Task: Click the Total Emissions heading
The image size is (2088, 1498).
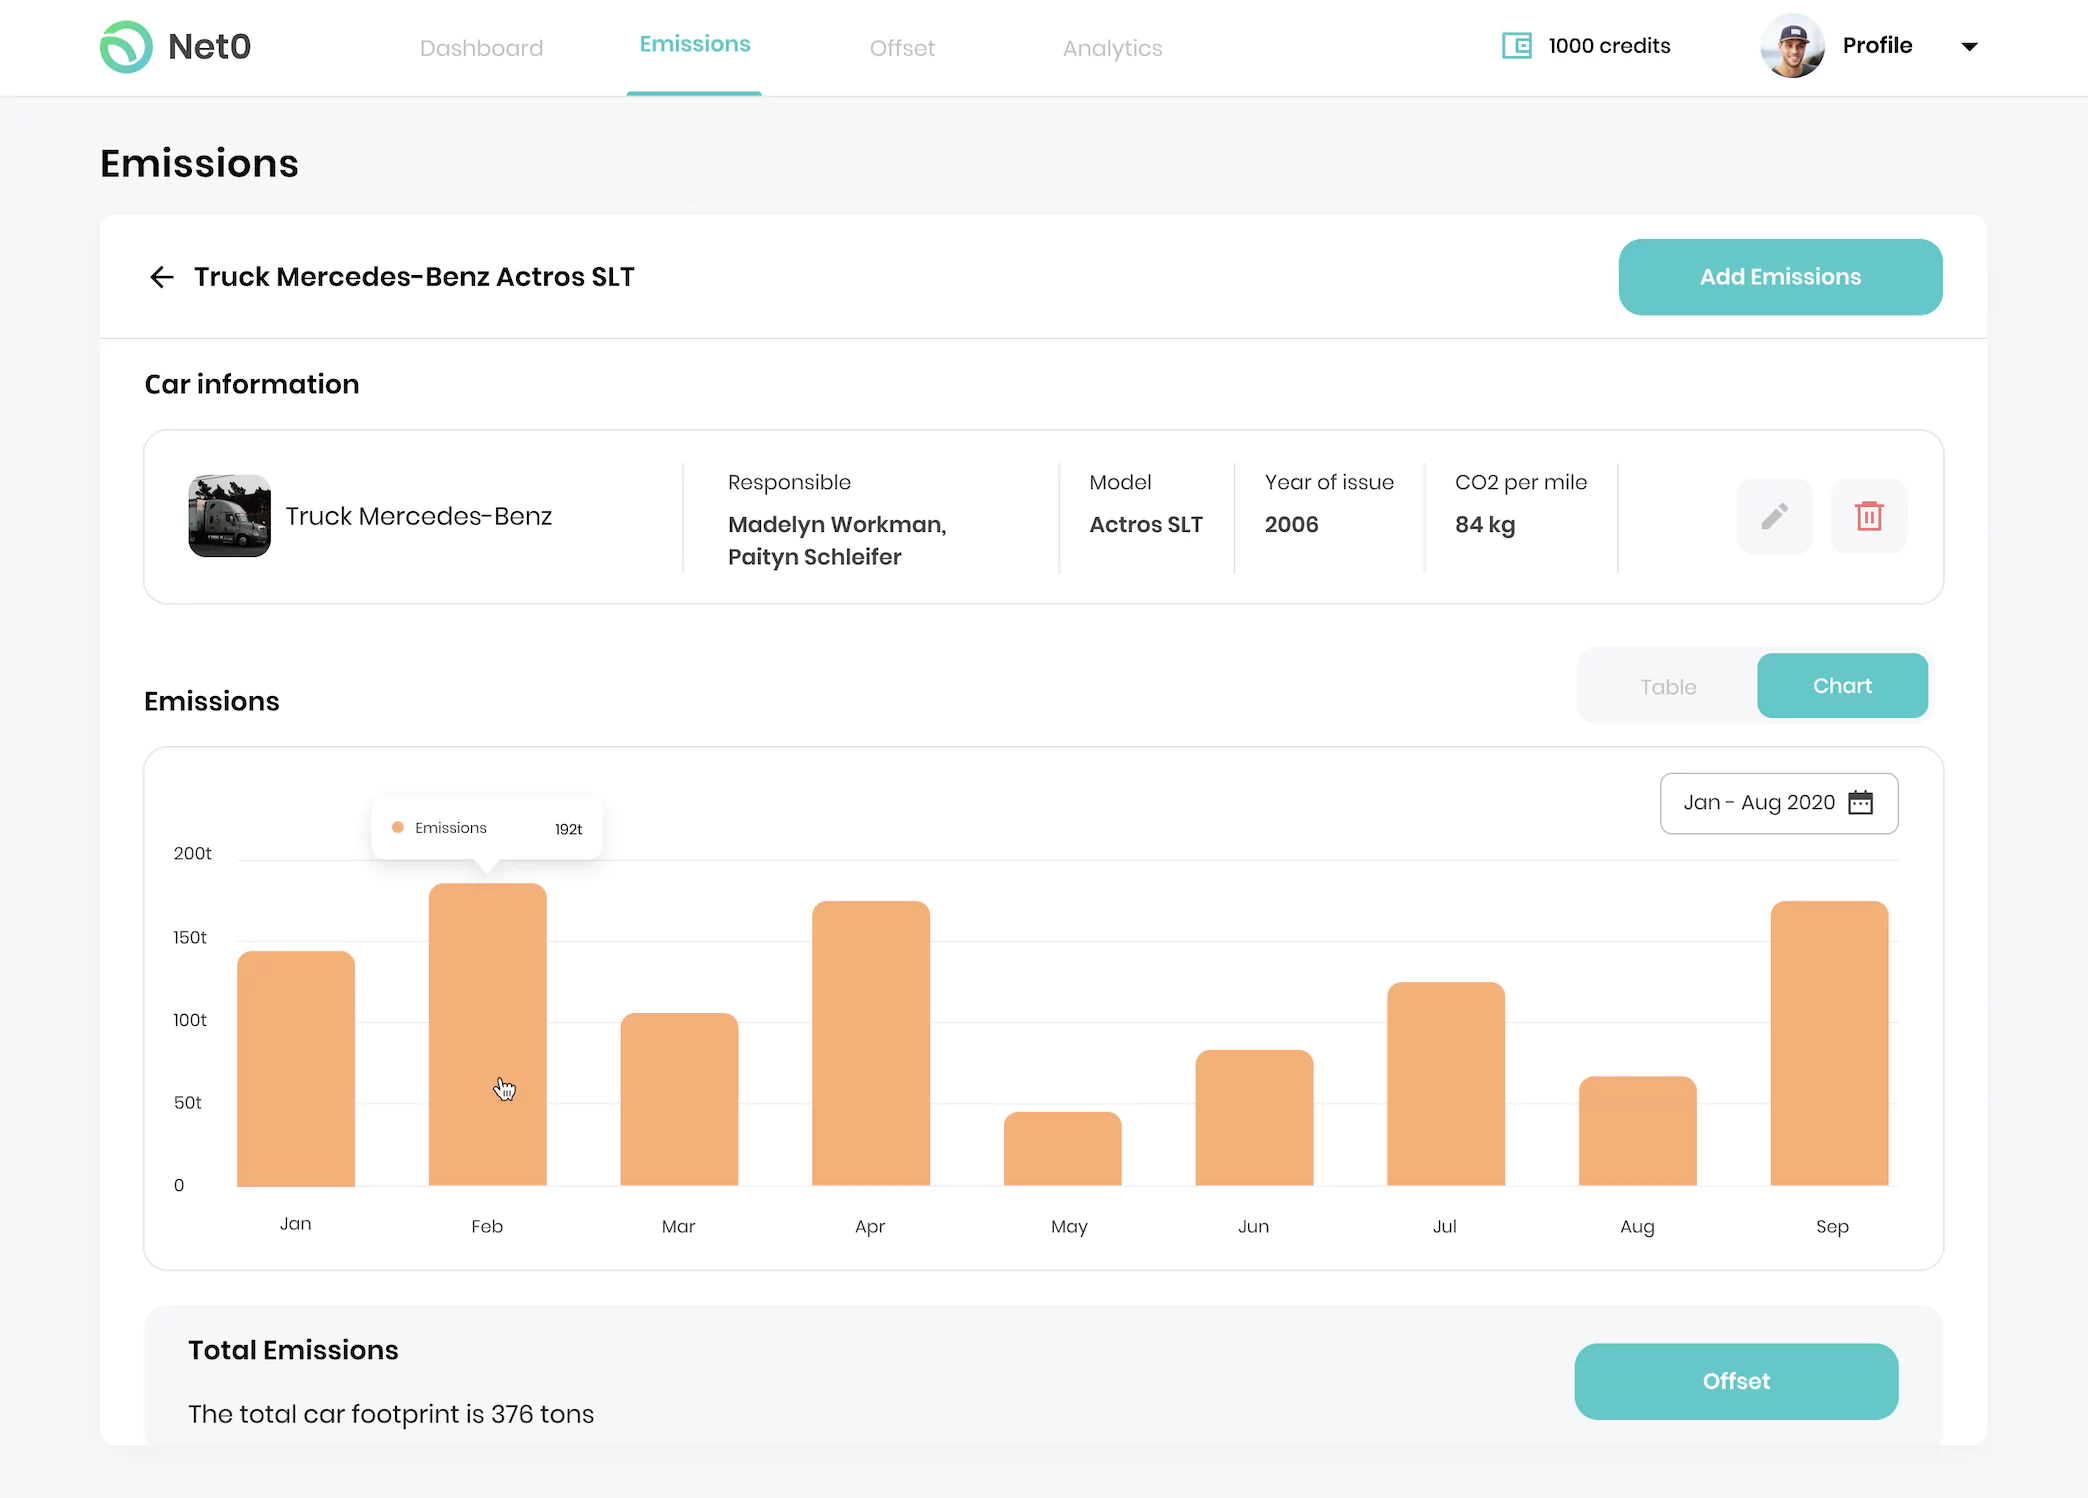Action: pos(293,1350)
